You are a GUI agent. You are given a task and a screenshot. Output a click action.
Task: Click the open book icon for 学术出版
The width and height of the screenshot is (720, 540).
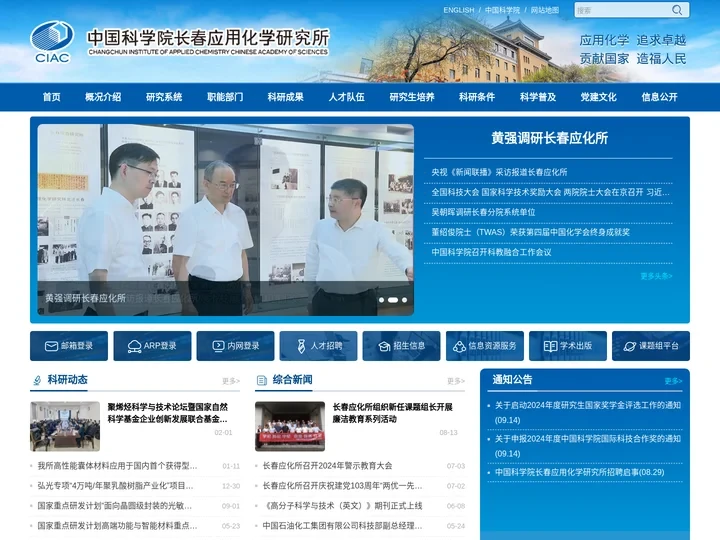[550, 346]
